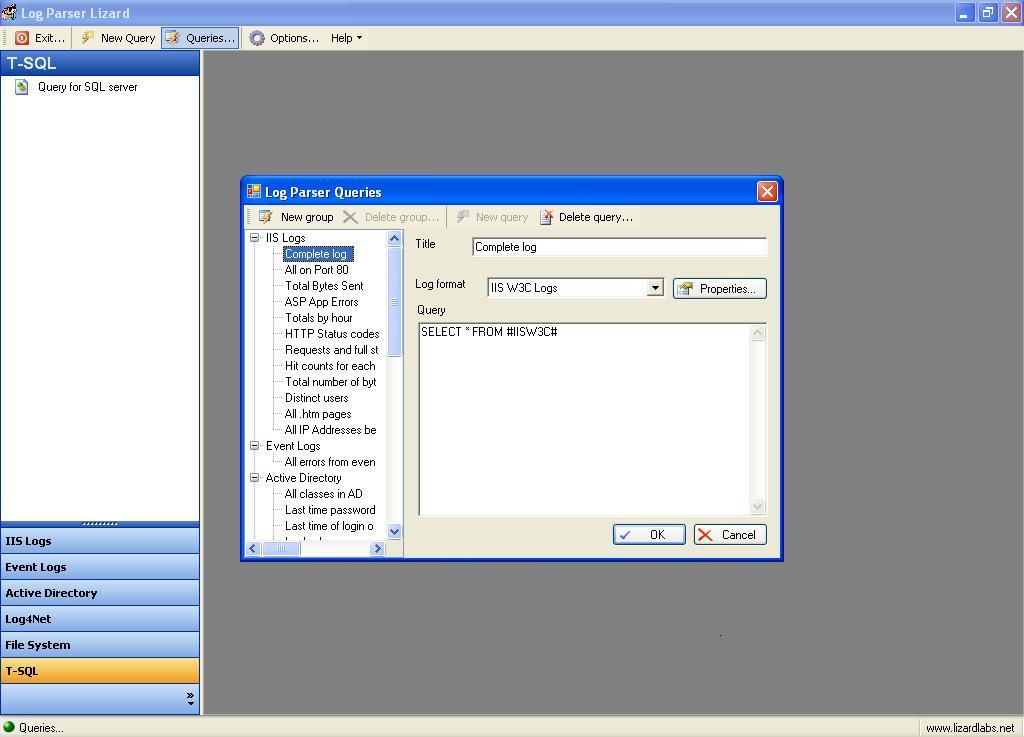This screenshot has width=1024, height=737.
Task: Click the tree scroll down arrow
Action: tap(394, 531)
